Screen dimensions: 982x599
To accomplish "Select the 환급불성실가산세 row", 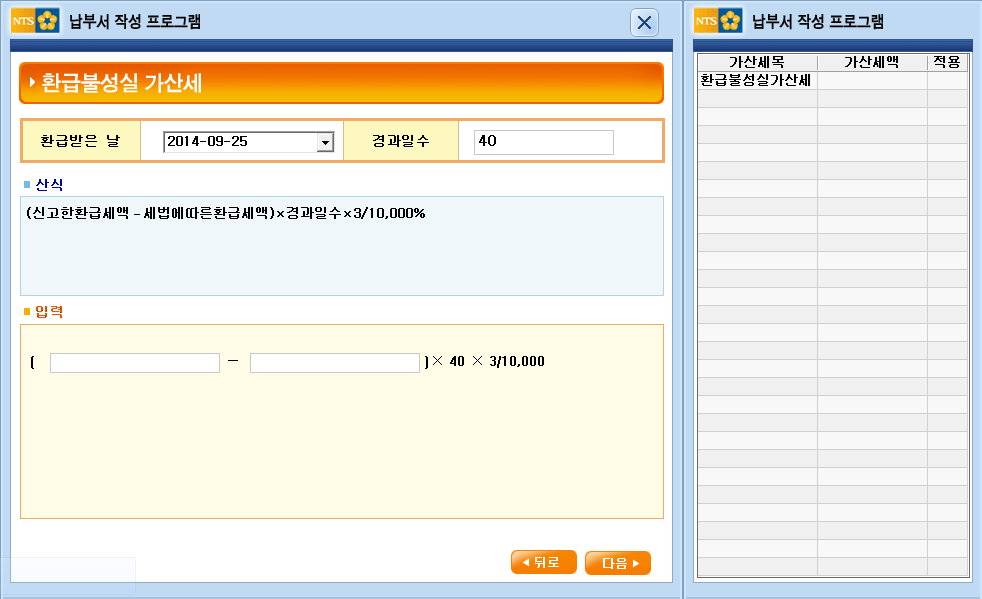I will coord(833,80).
